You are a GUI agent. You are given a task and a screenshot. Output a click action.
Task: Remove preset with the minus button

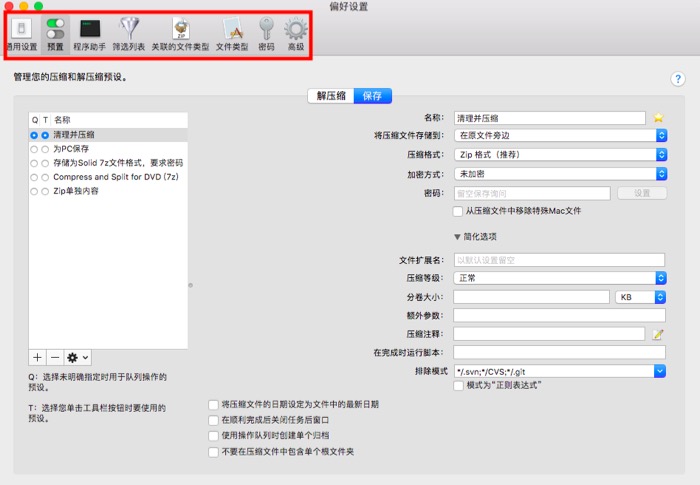point(55,357)
